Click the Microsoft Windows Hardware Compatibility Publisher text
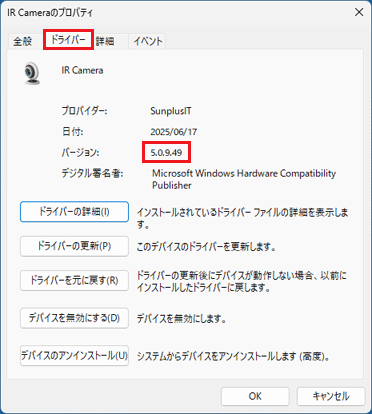The width and height of the screenshot is (372, 414). (x=244, y=179)
